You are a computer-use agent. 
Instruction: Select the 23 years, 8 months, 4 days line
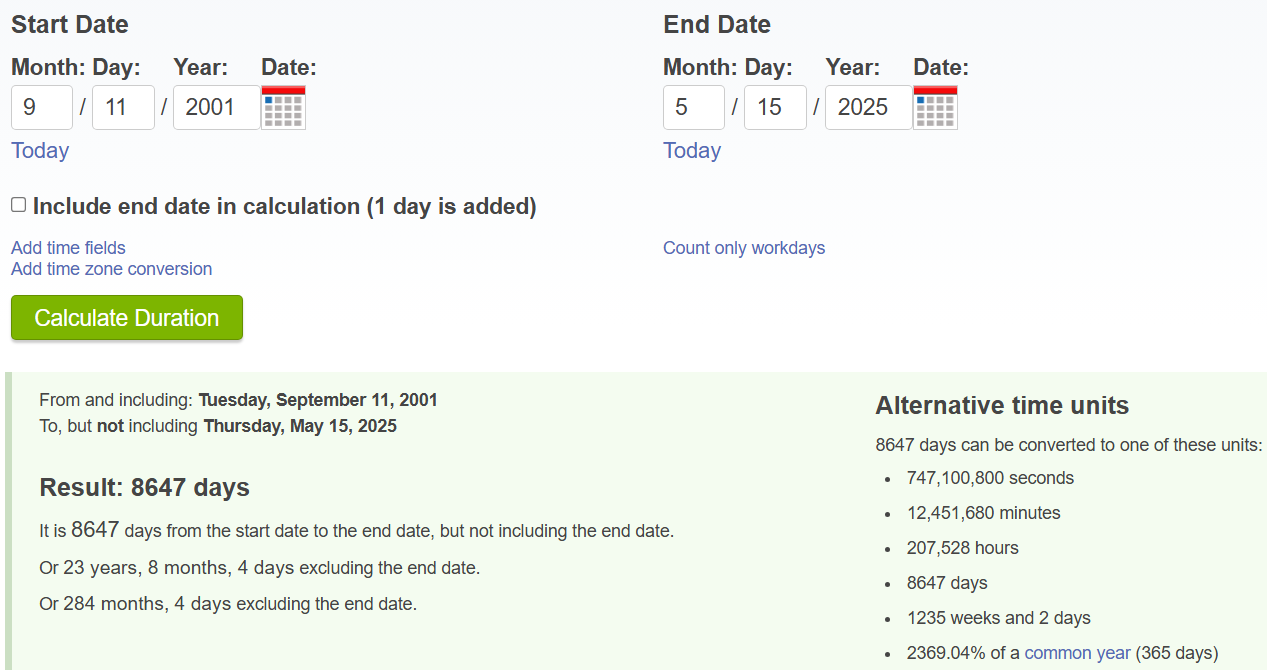(259, 568)
